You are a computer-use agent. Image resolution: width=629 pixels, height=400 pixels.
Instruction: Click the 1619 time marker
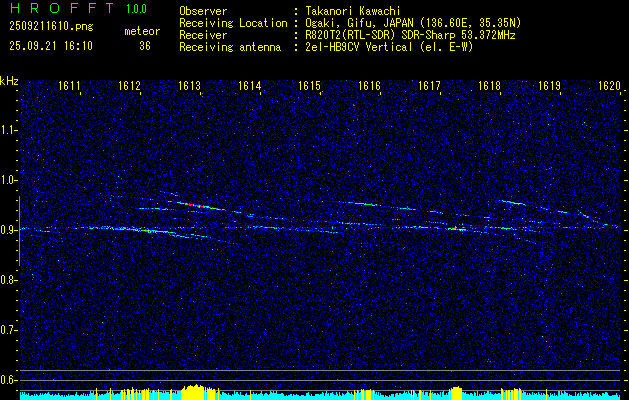[549, 85]
